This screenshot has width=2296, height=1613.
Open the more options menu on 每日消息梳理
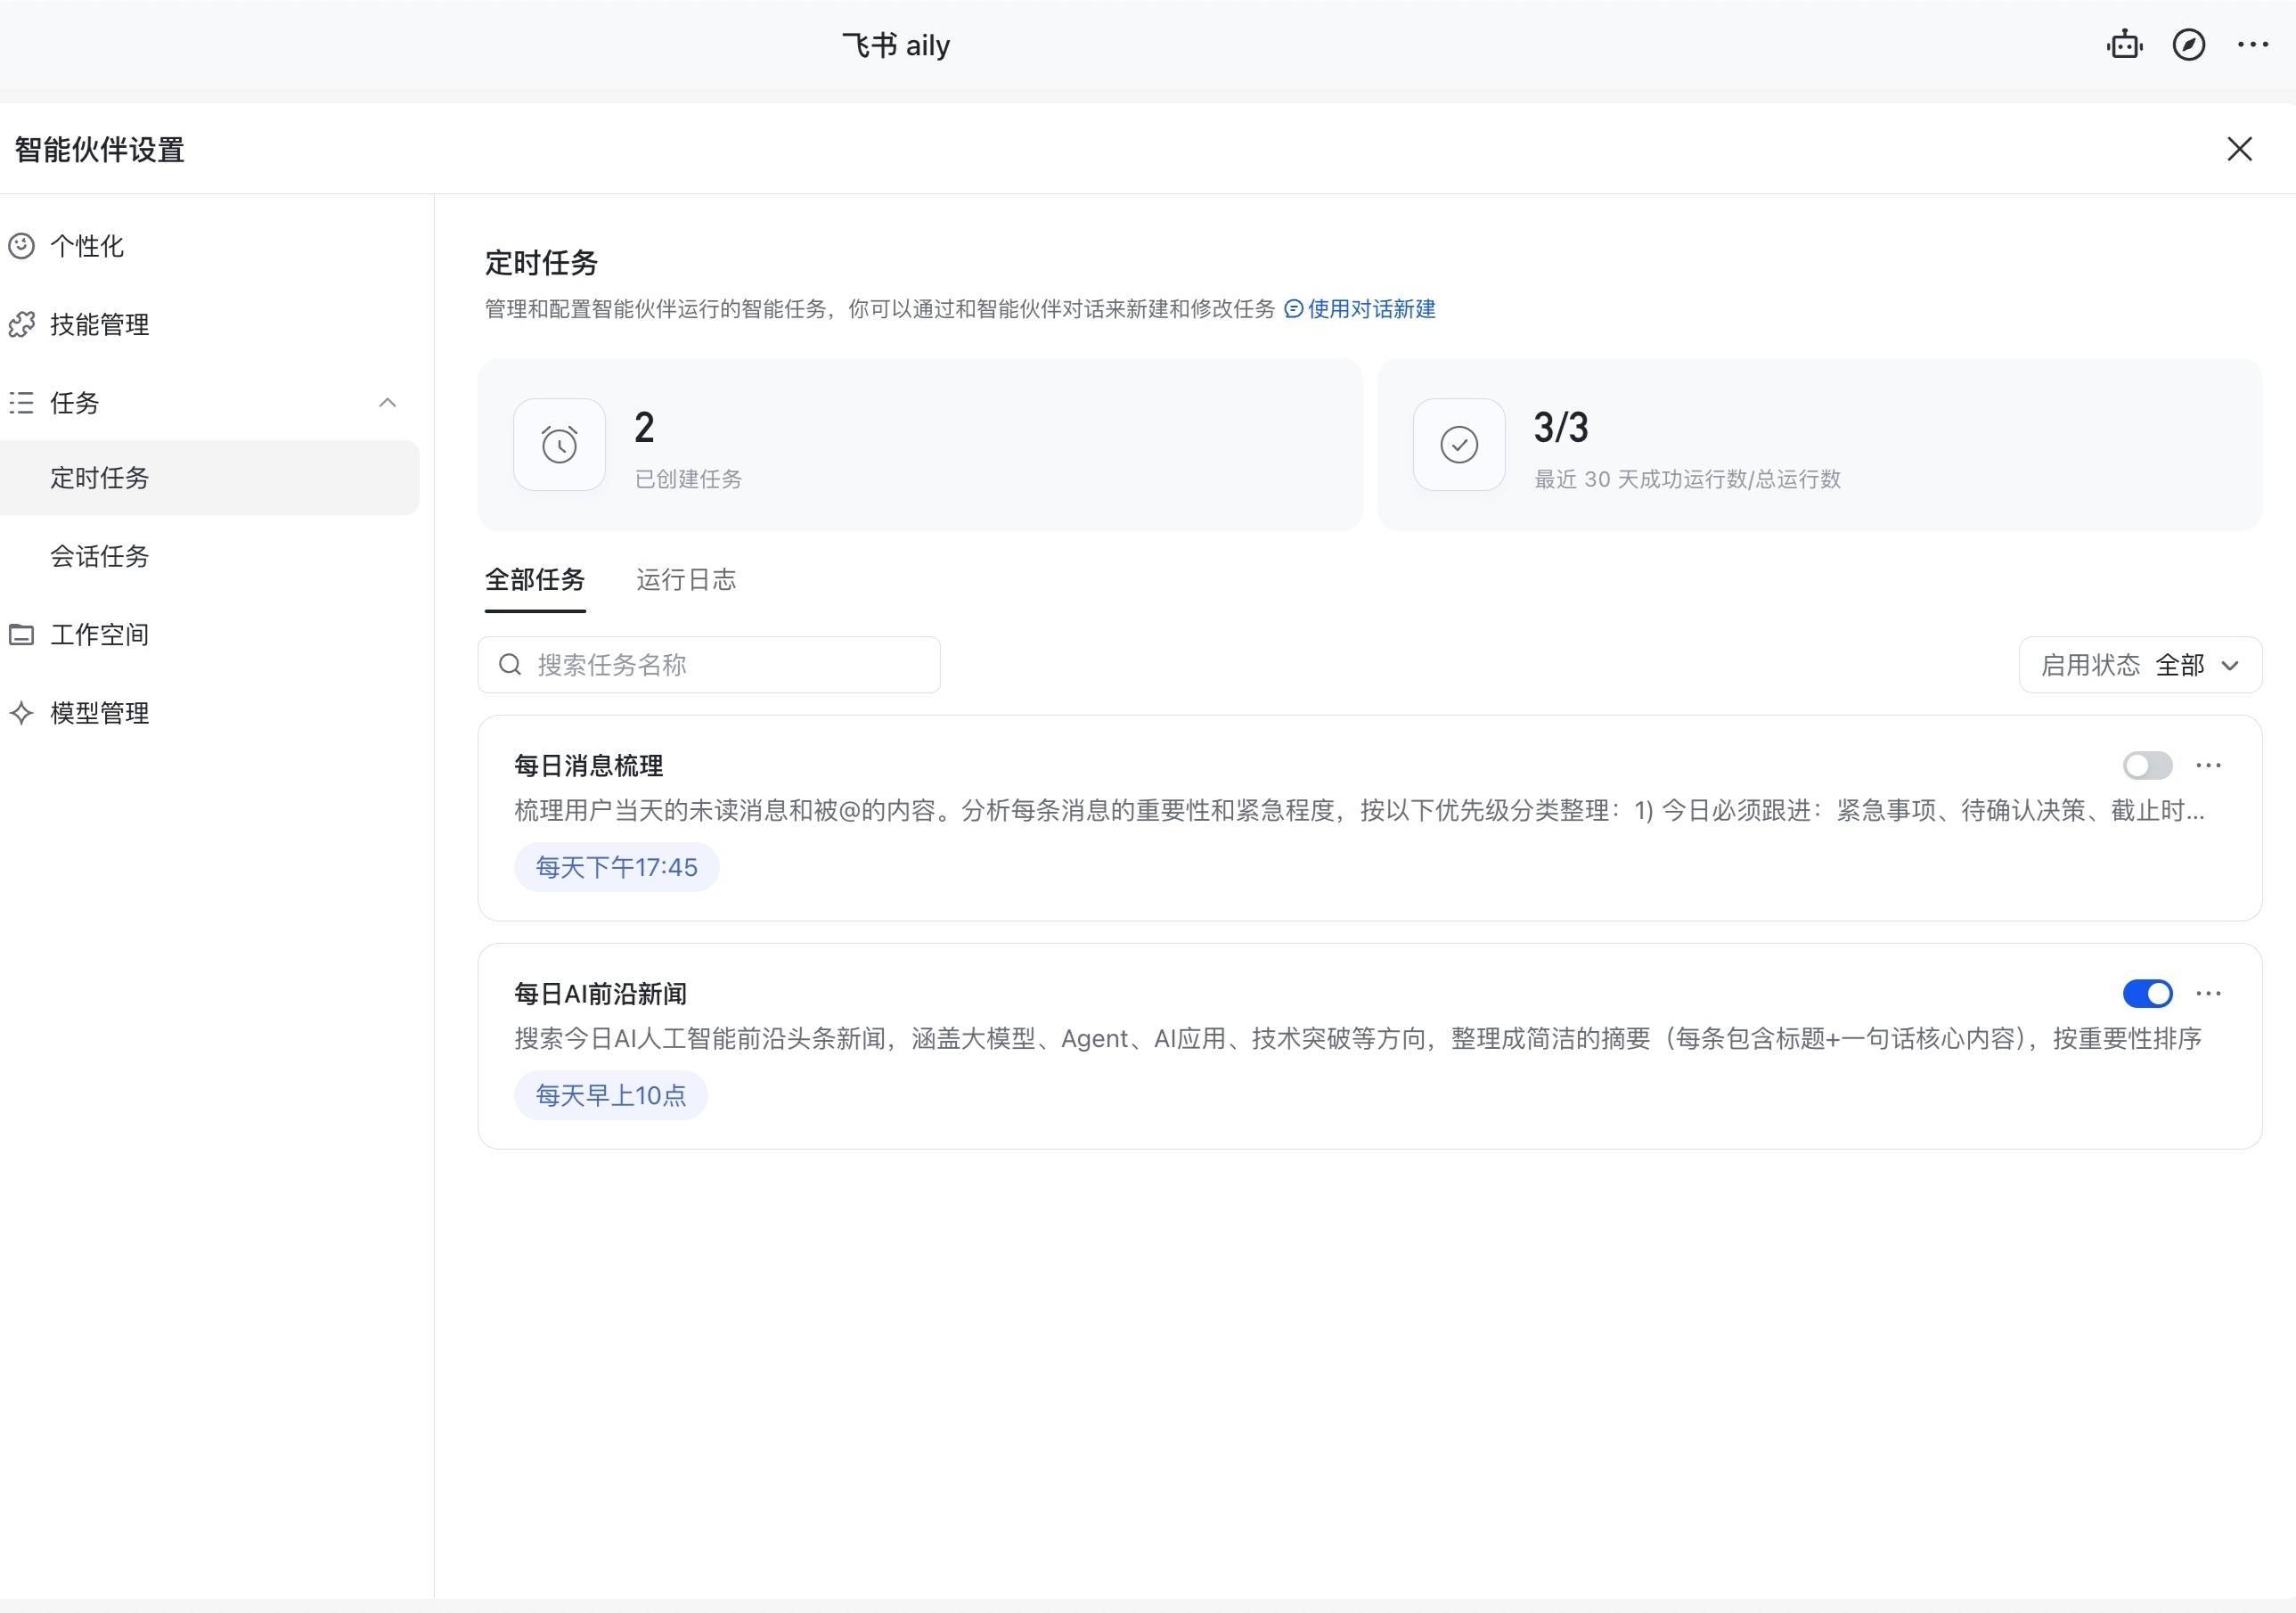(x=2209, y=765)
